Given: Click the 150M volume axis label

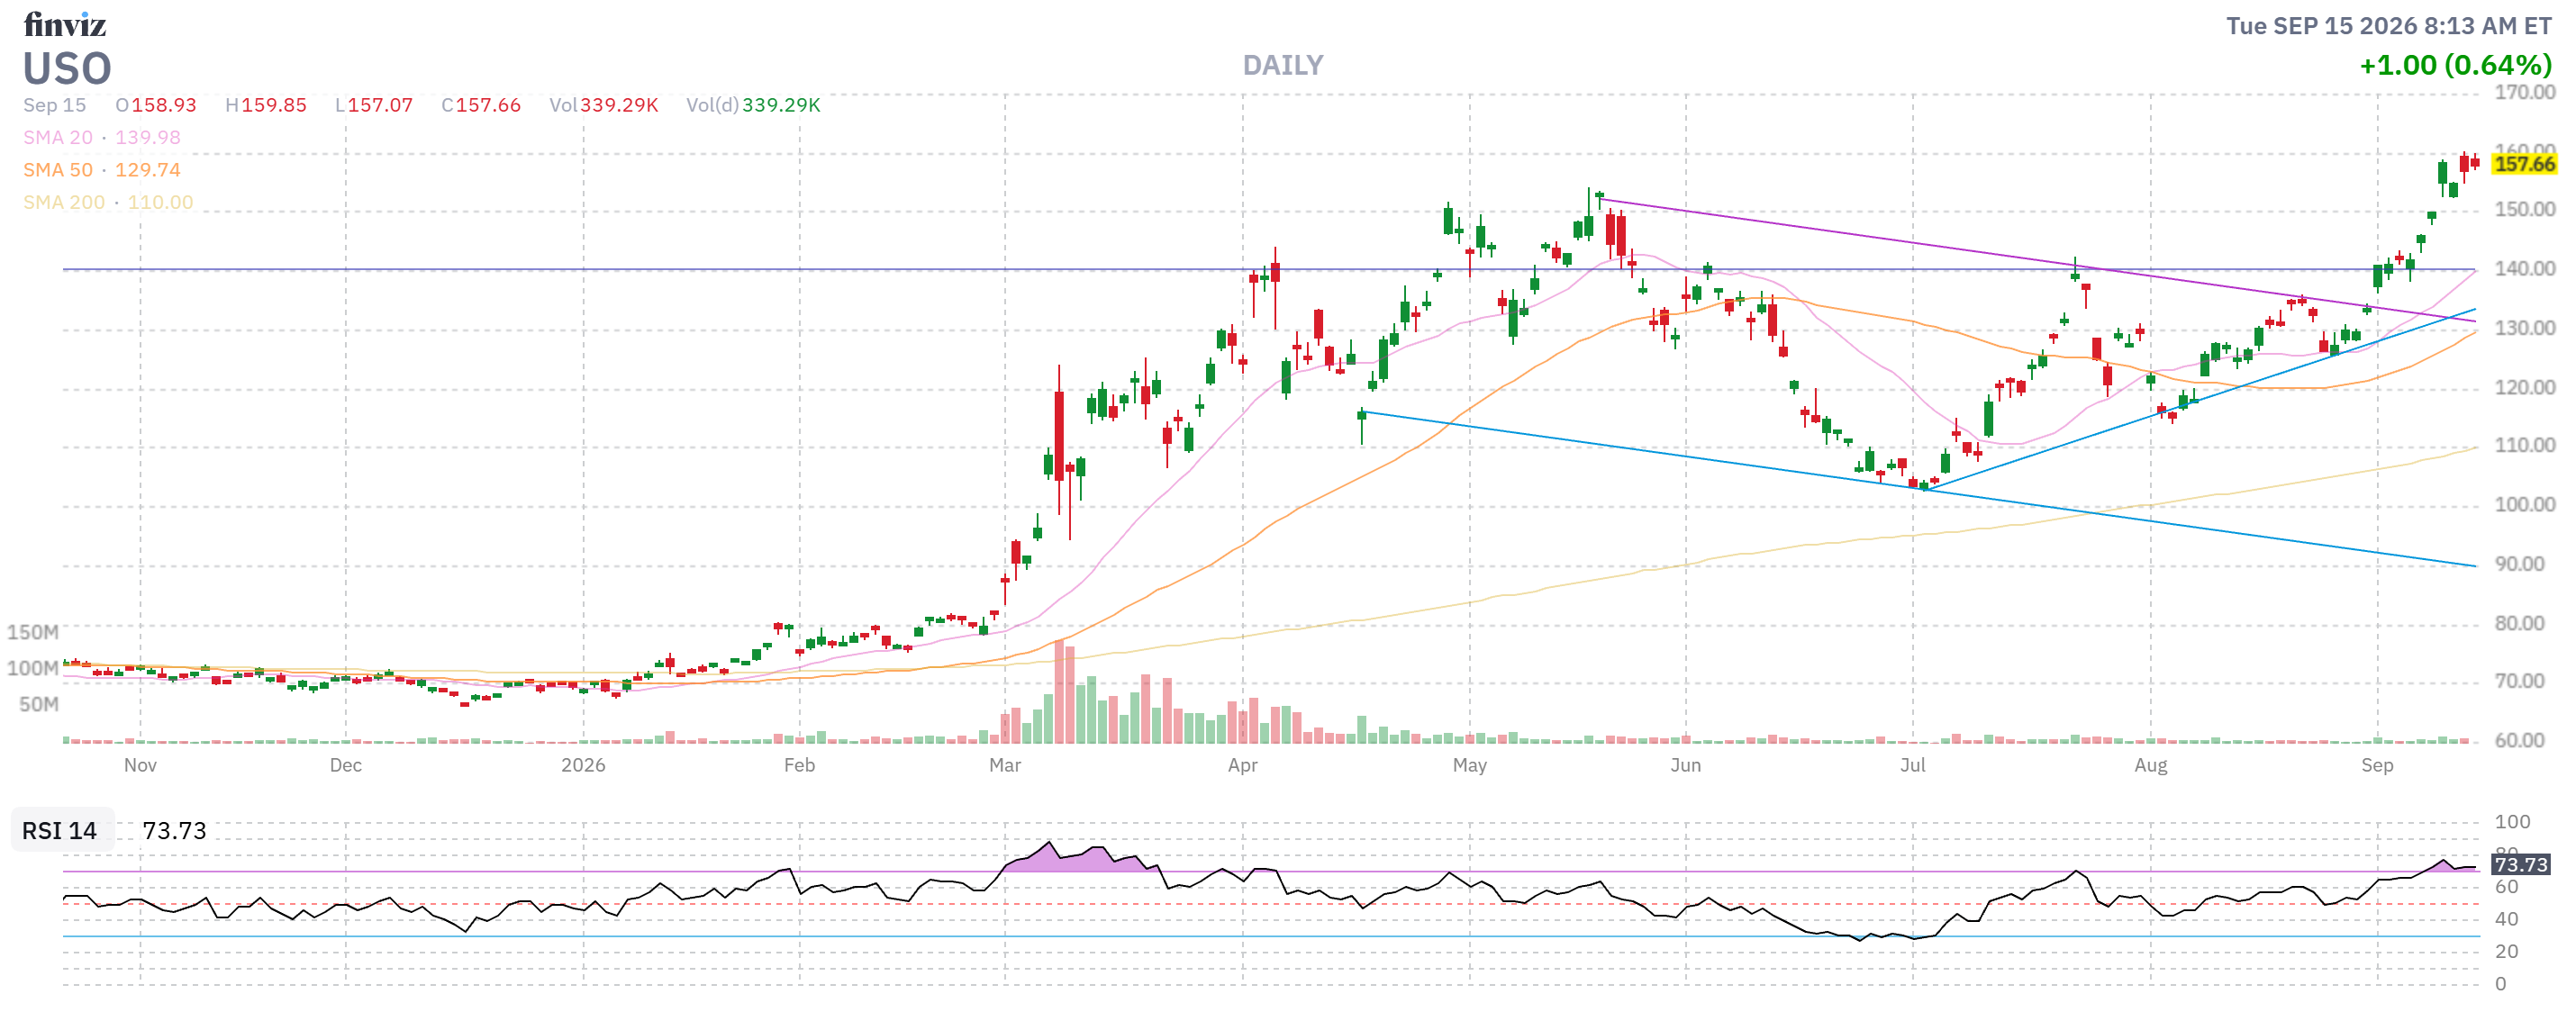Looking at the screenshot, I should click(x=33, y=632).
